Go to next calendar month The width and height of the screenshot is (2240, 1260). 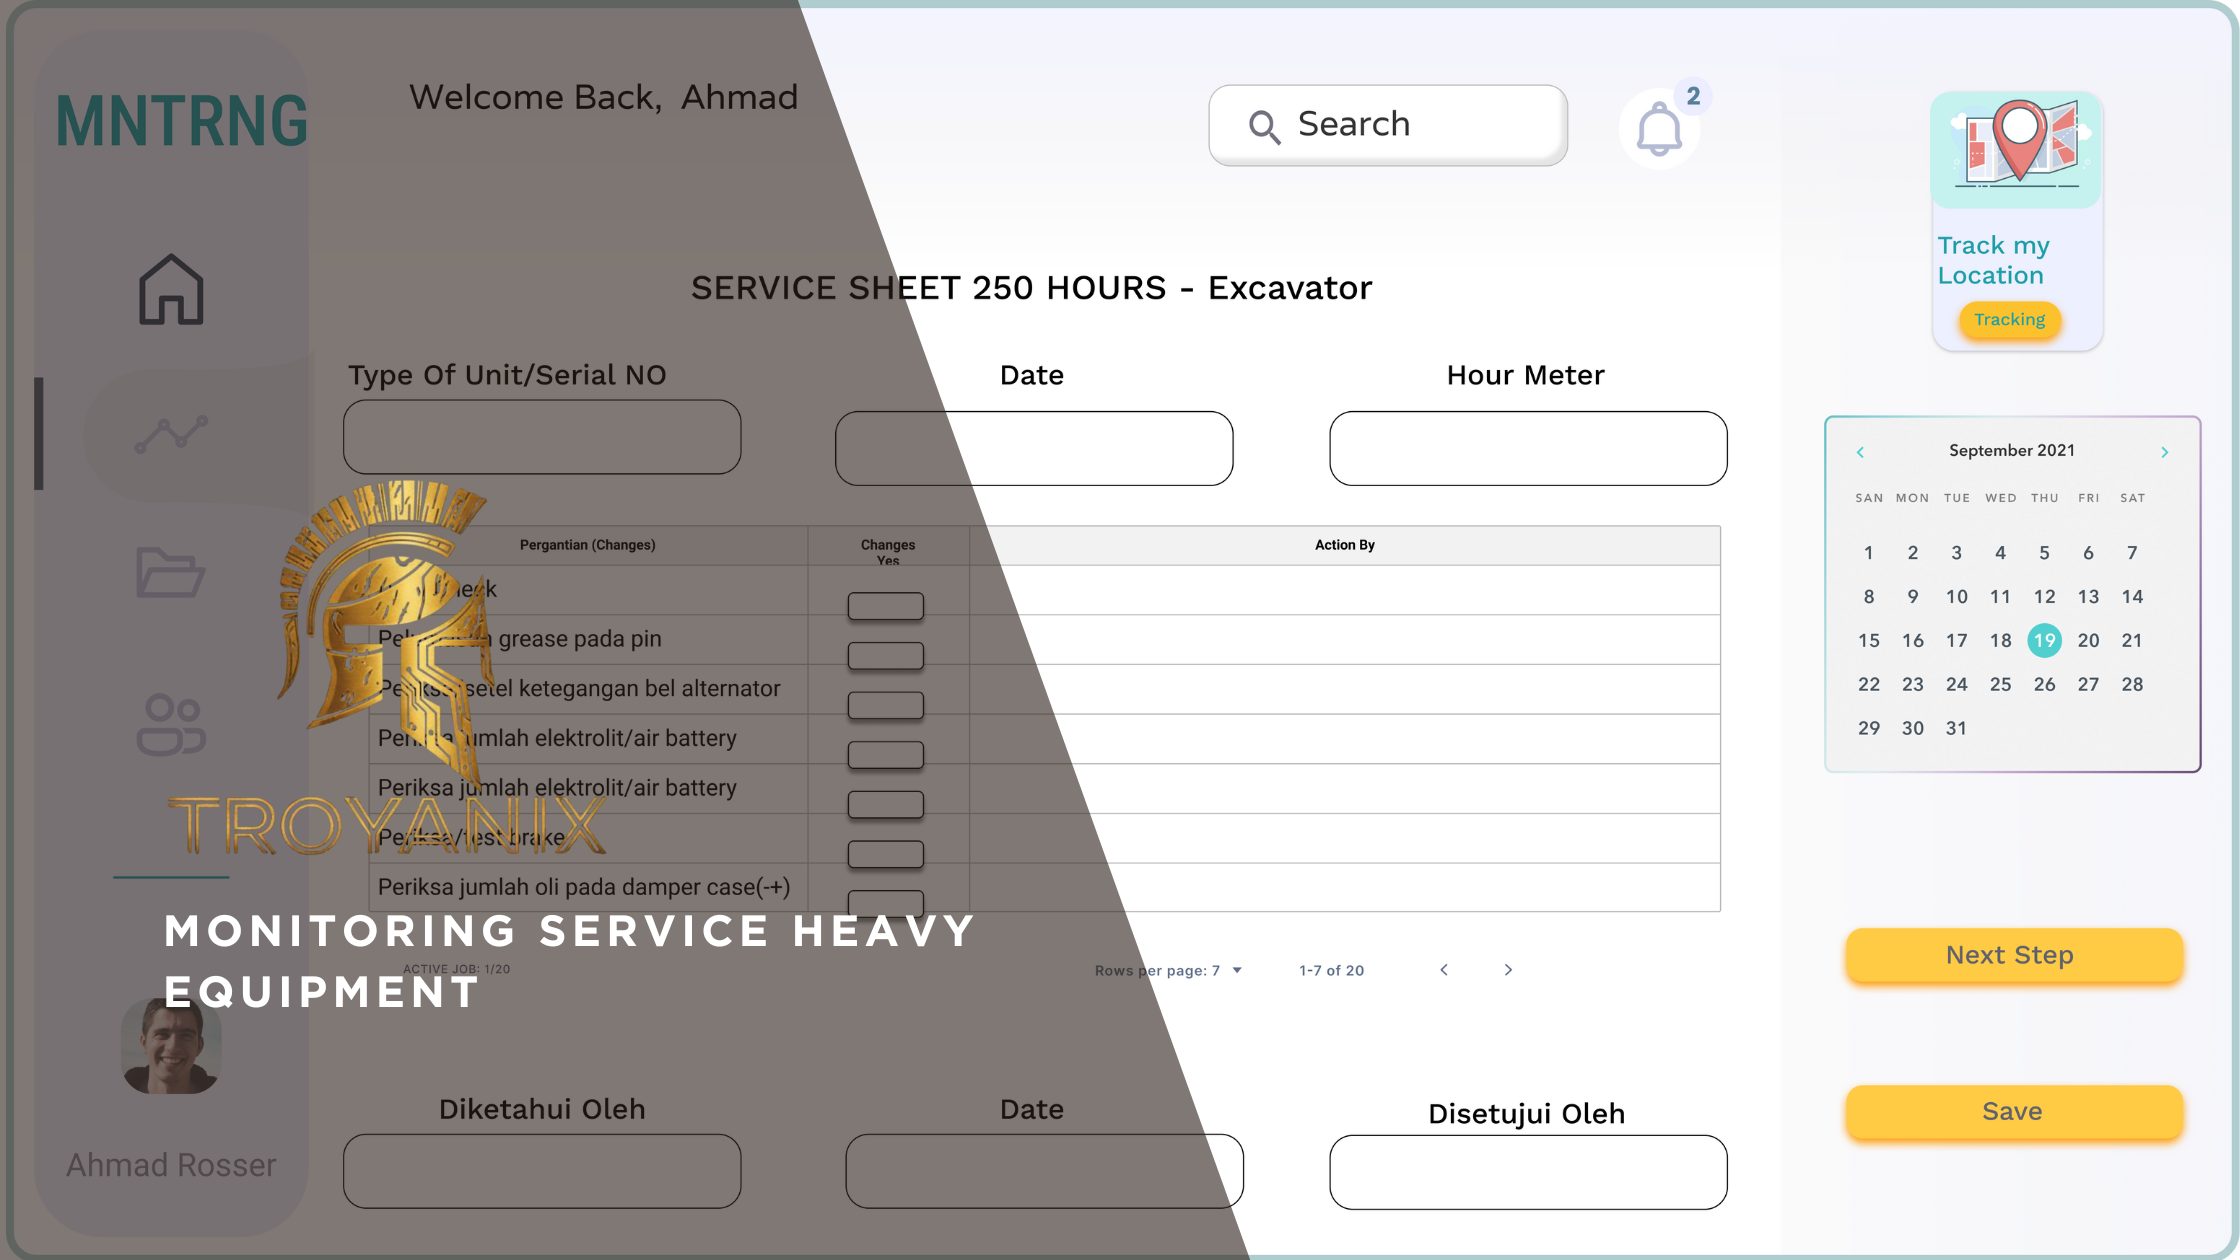point(2164,452)
